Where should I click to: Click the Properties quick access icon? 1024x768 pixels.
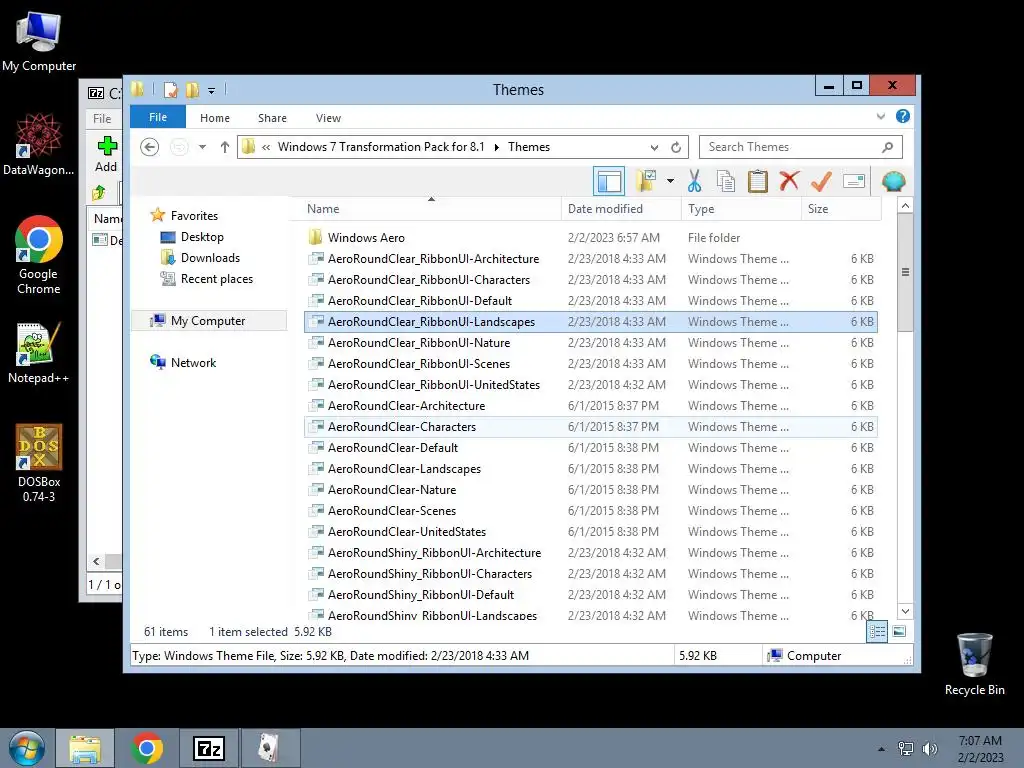[x=170, y=90]
